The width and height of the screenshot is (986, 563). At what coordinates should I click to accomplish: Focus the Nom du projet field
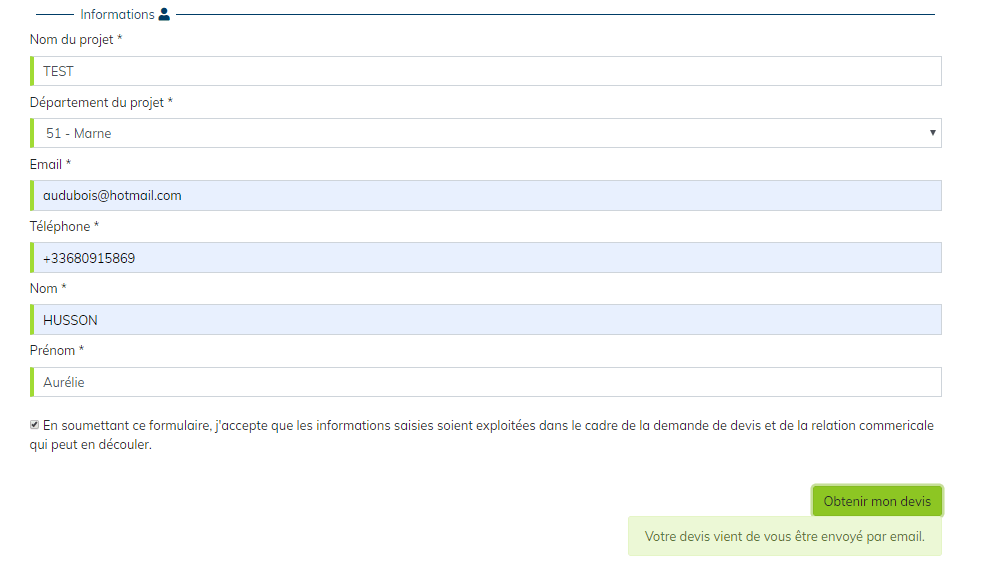click(x=486, y=71)
